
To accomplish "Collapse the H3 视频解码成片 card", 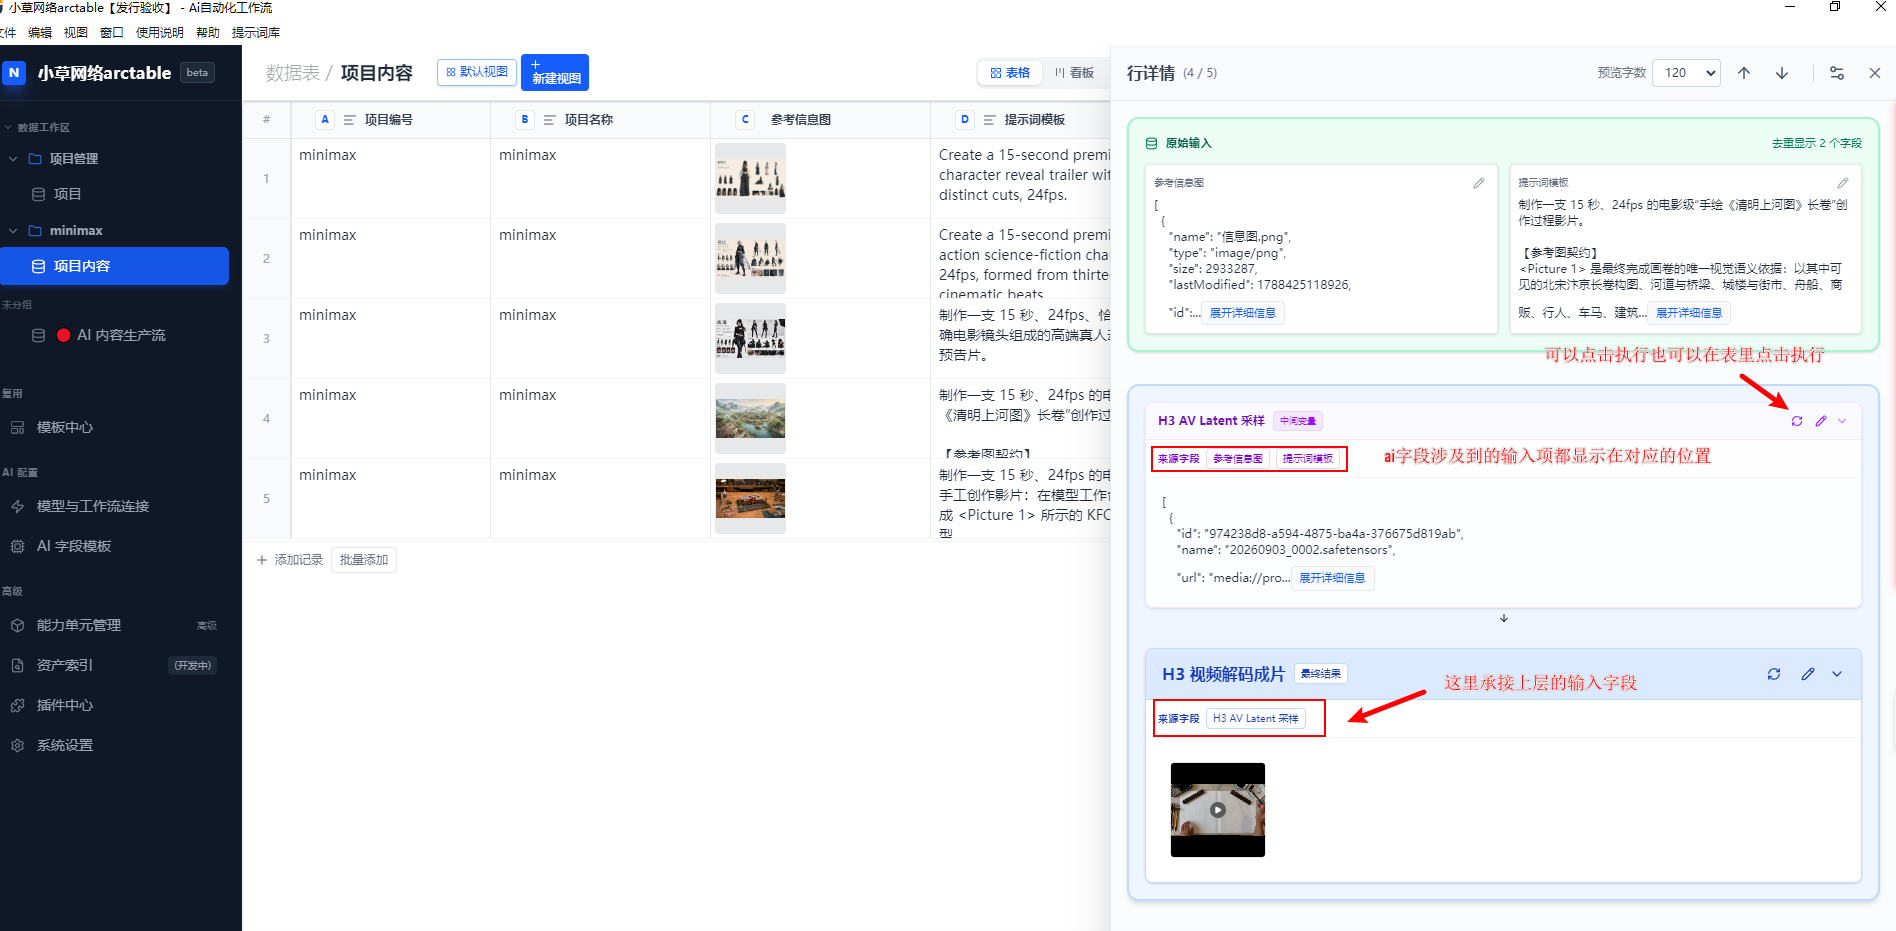I will click(x=1837, y=674).
